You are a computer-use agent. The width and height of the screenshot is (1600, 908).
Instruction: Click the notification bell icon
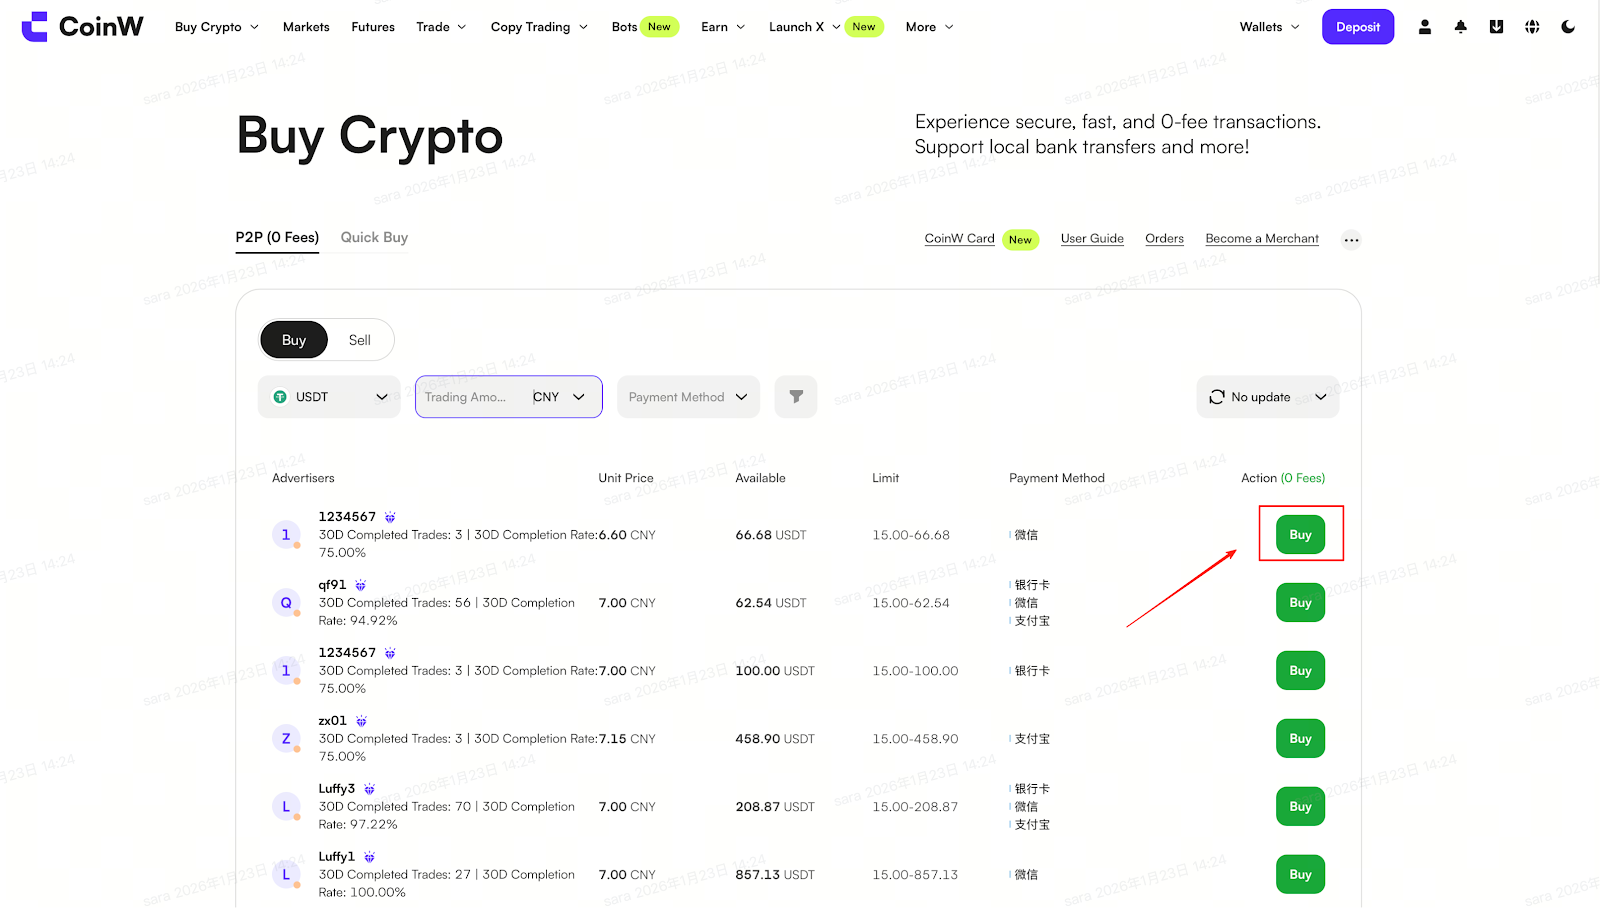pyautogui.click(x=1460, y=27)
